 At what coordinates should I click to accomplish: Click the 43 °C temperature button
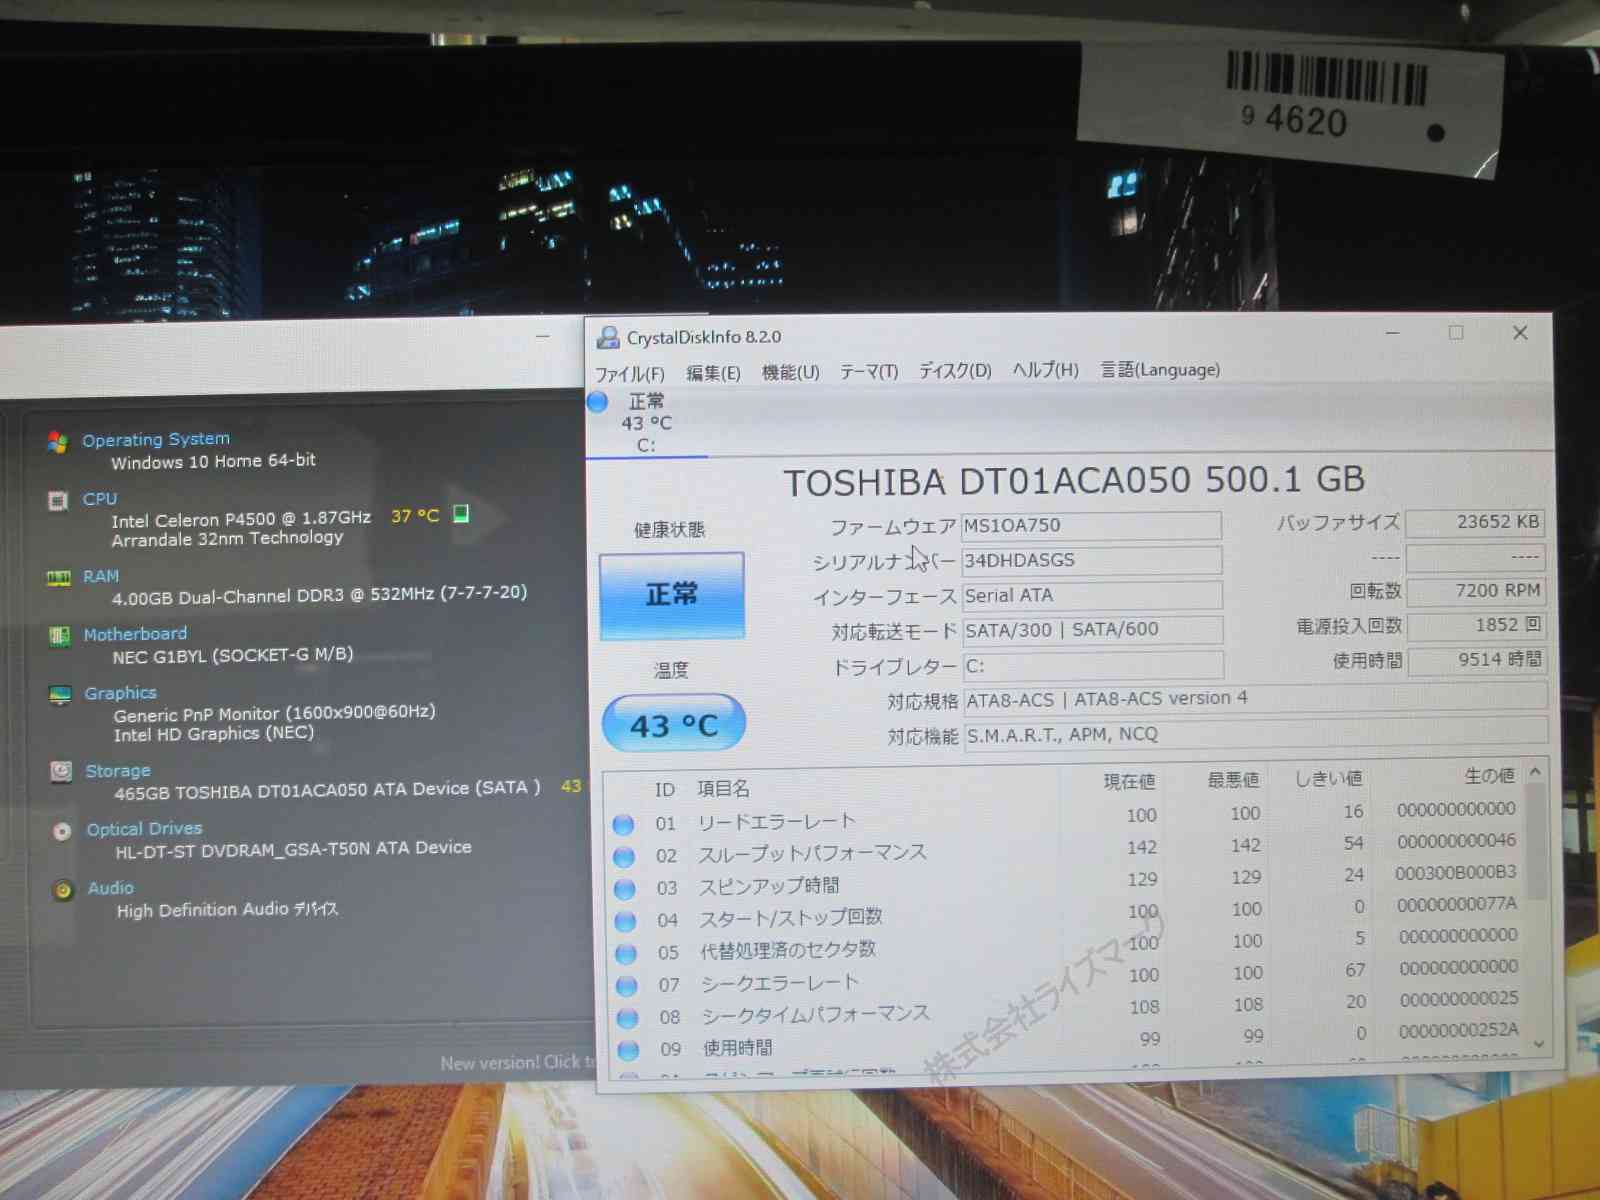tap(673, 724)
